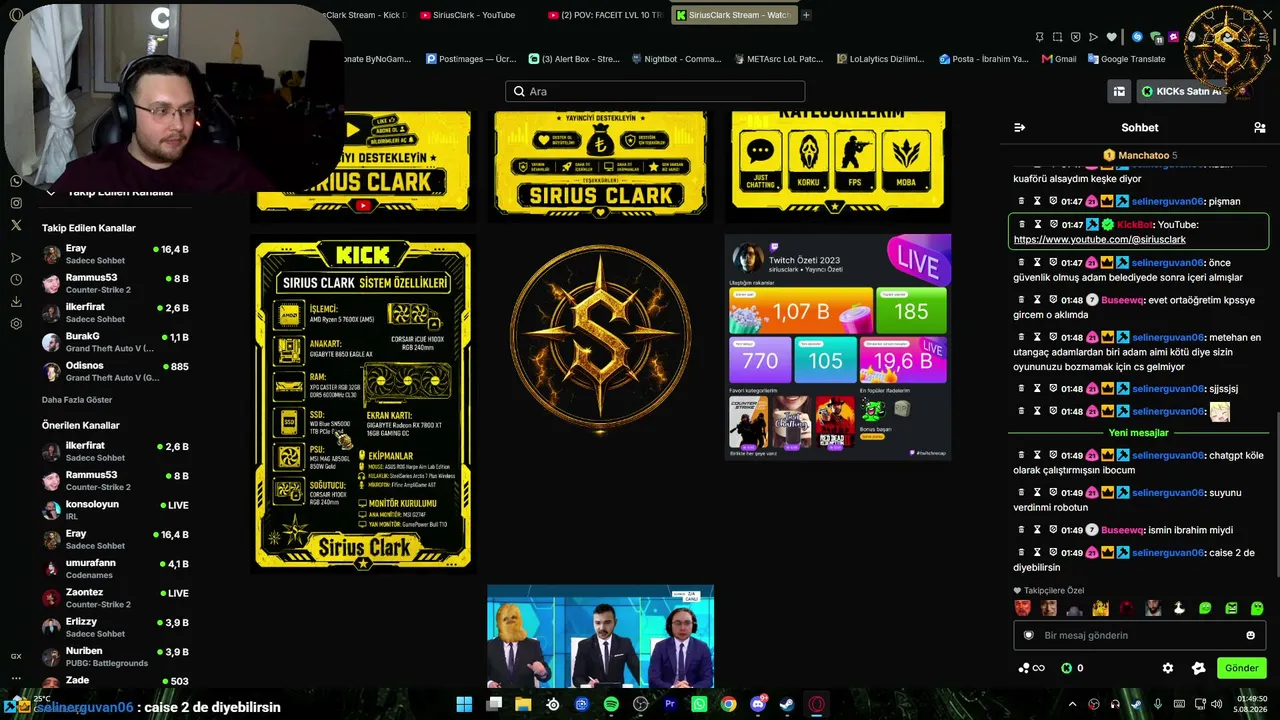Jump to new messages at Yeni mesajlar
The width and height of the screenshot is (1280, 720).
(1139, 433)
